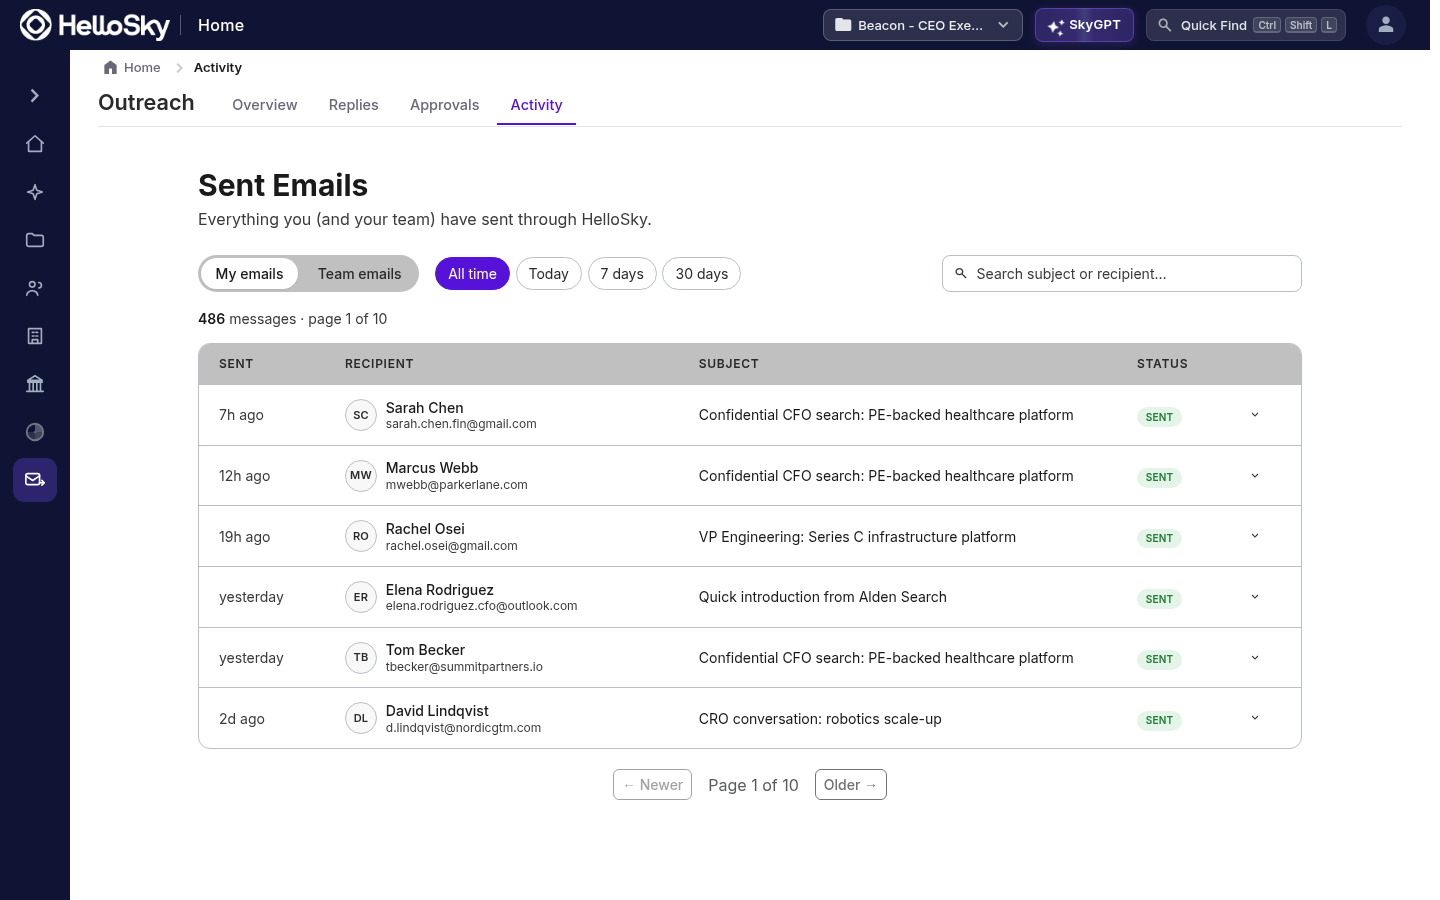
Task: Switch to the Replies tab
Action: (x=354, y=105)
